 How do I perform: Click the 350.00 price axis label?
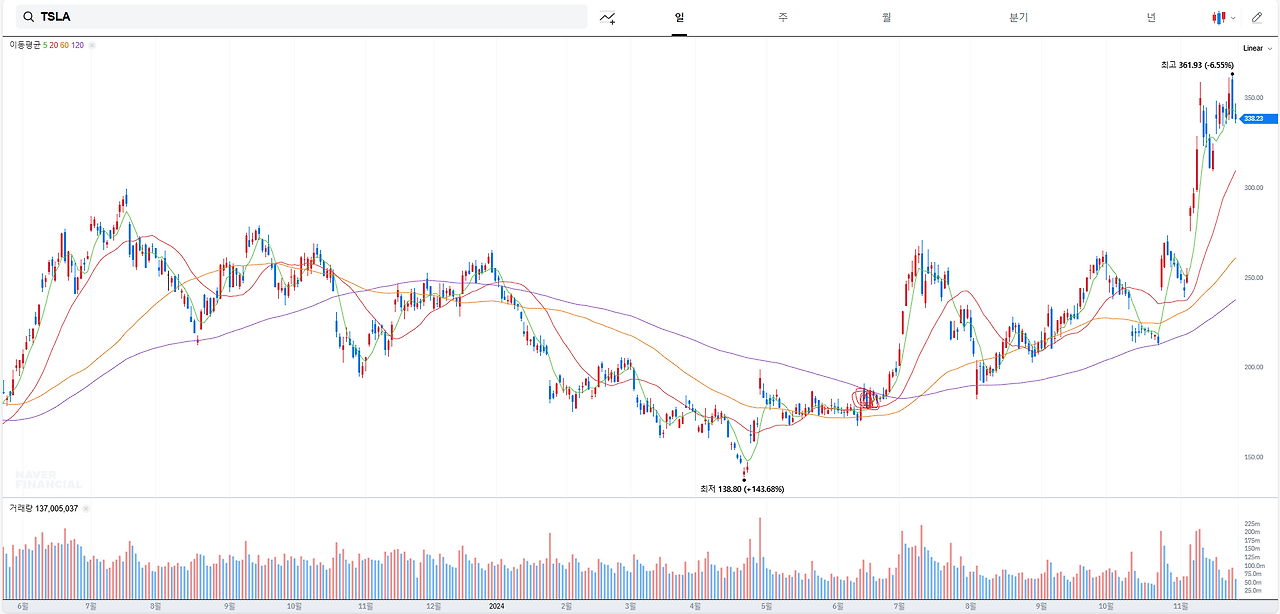1253,97
